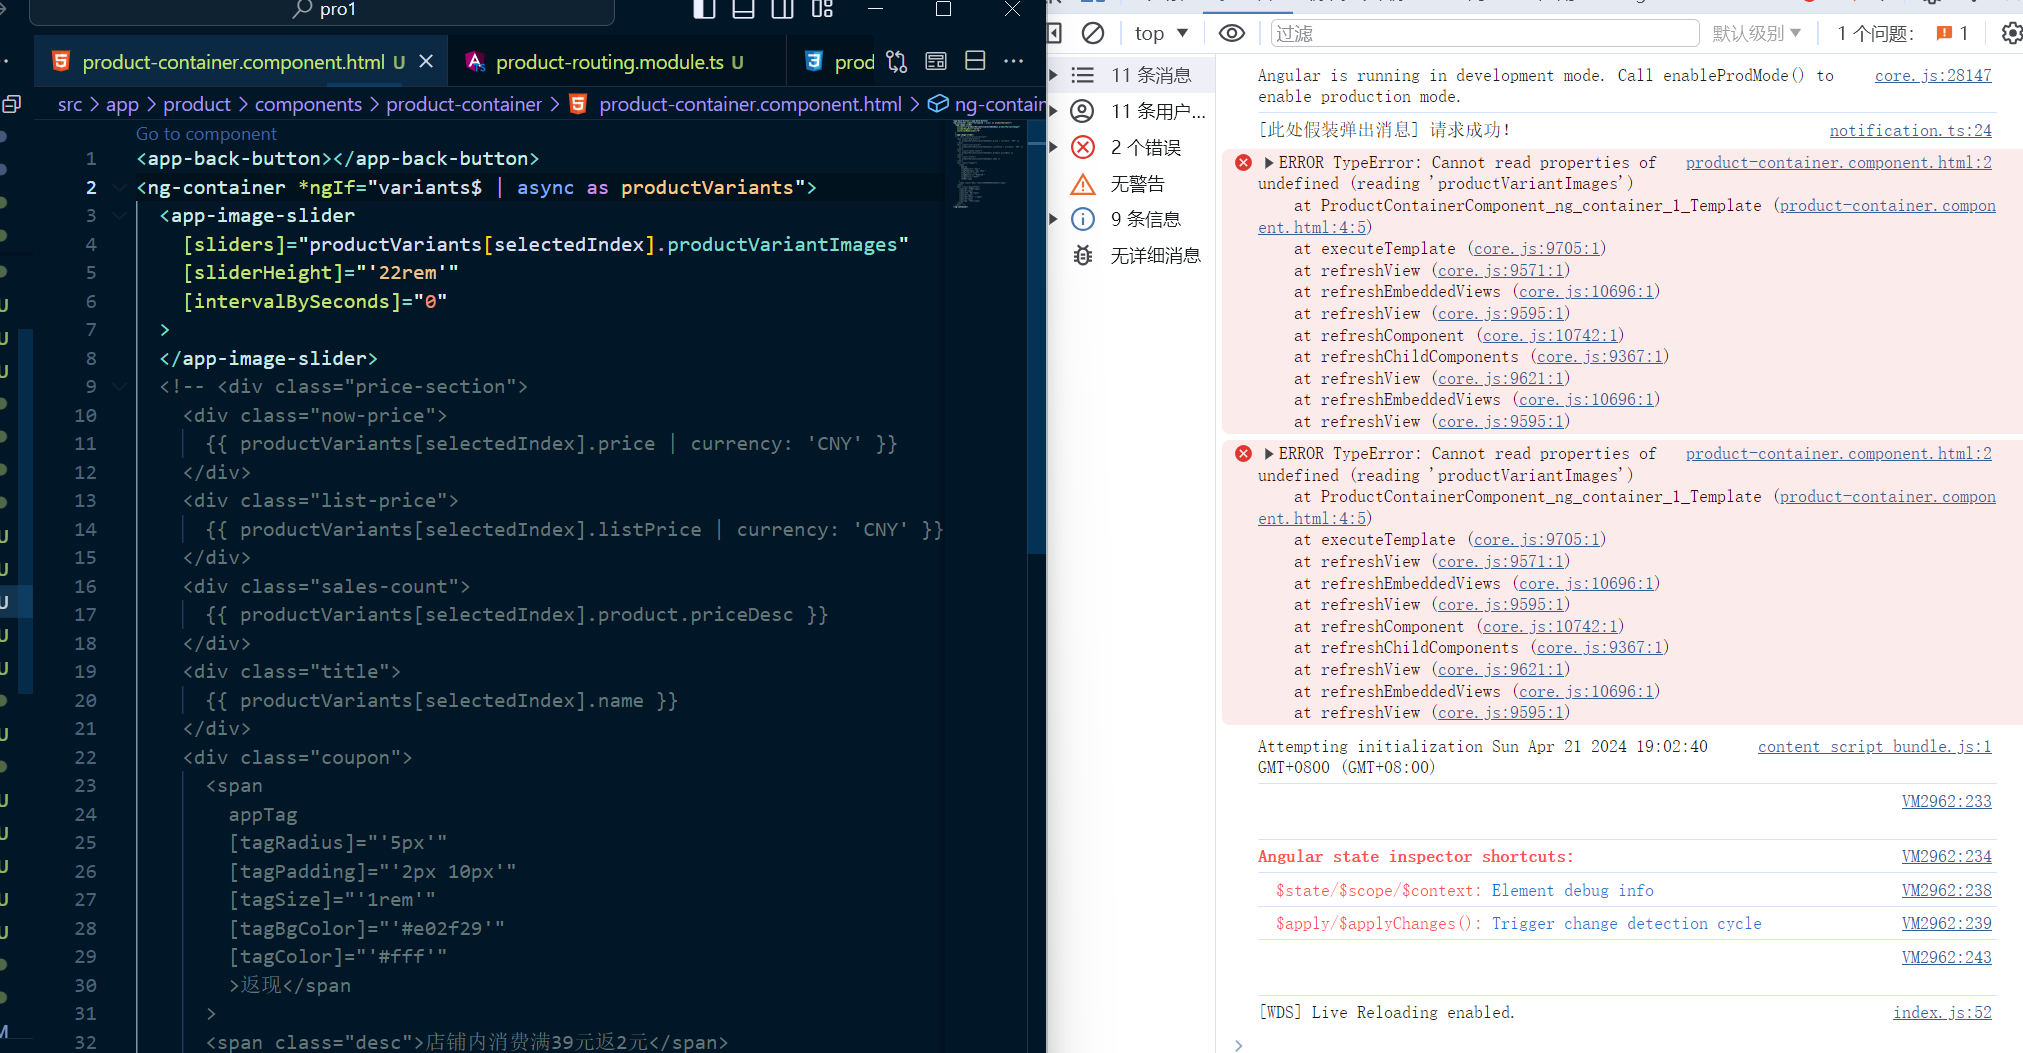The image size is (2023, 1053).
Task: Open the core.js:28147 source link
Action: tap(1933, 75)
